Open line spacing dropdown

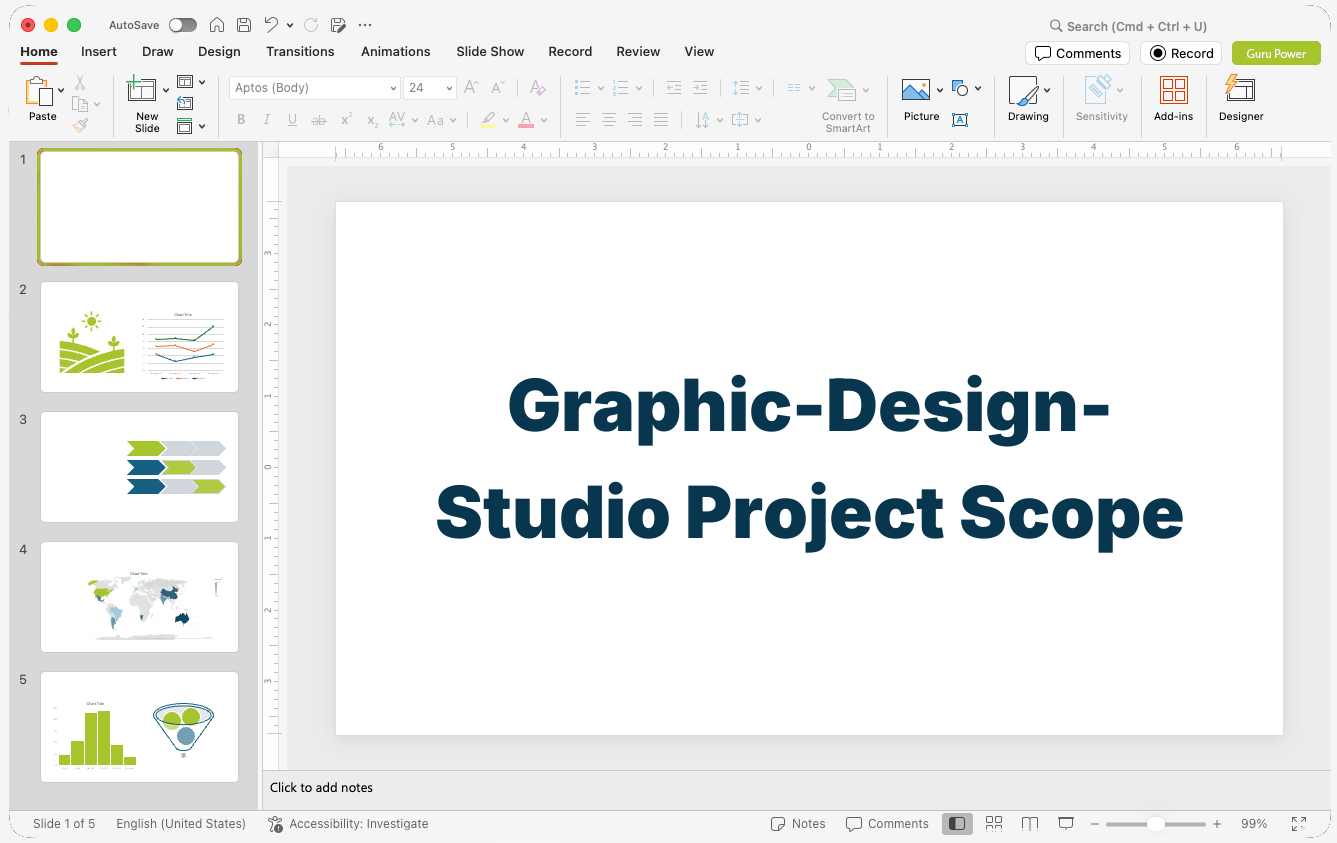coord(746,88)
